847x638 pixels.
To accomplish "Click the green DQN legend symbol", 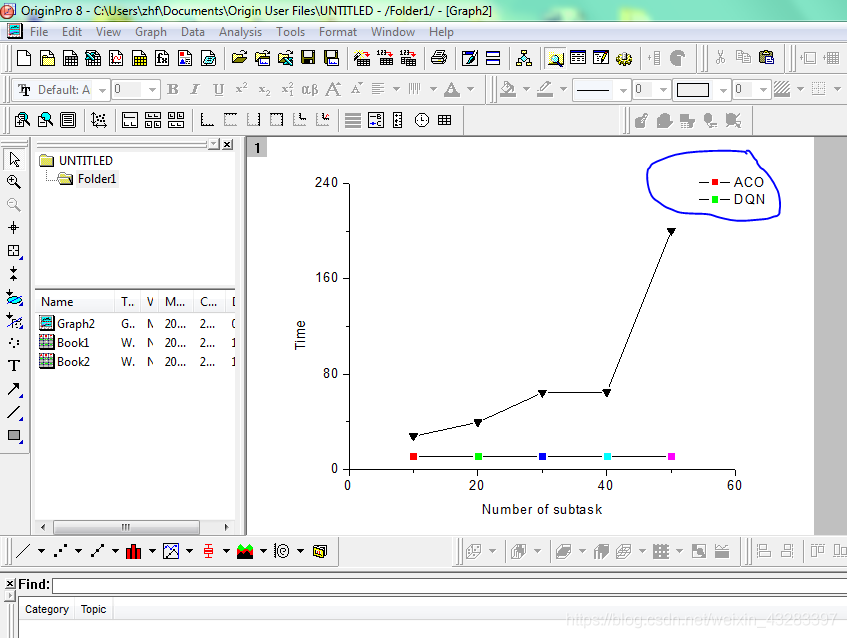I will [714, 199].
